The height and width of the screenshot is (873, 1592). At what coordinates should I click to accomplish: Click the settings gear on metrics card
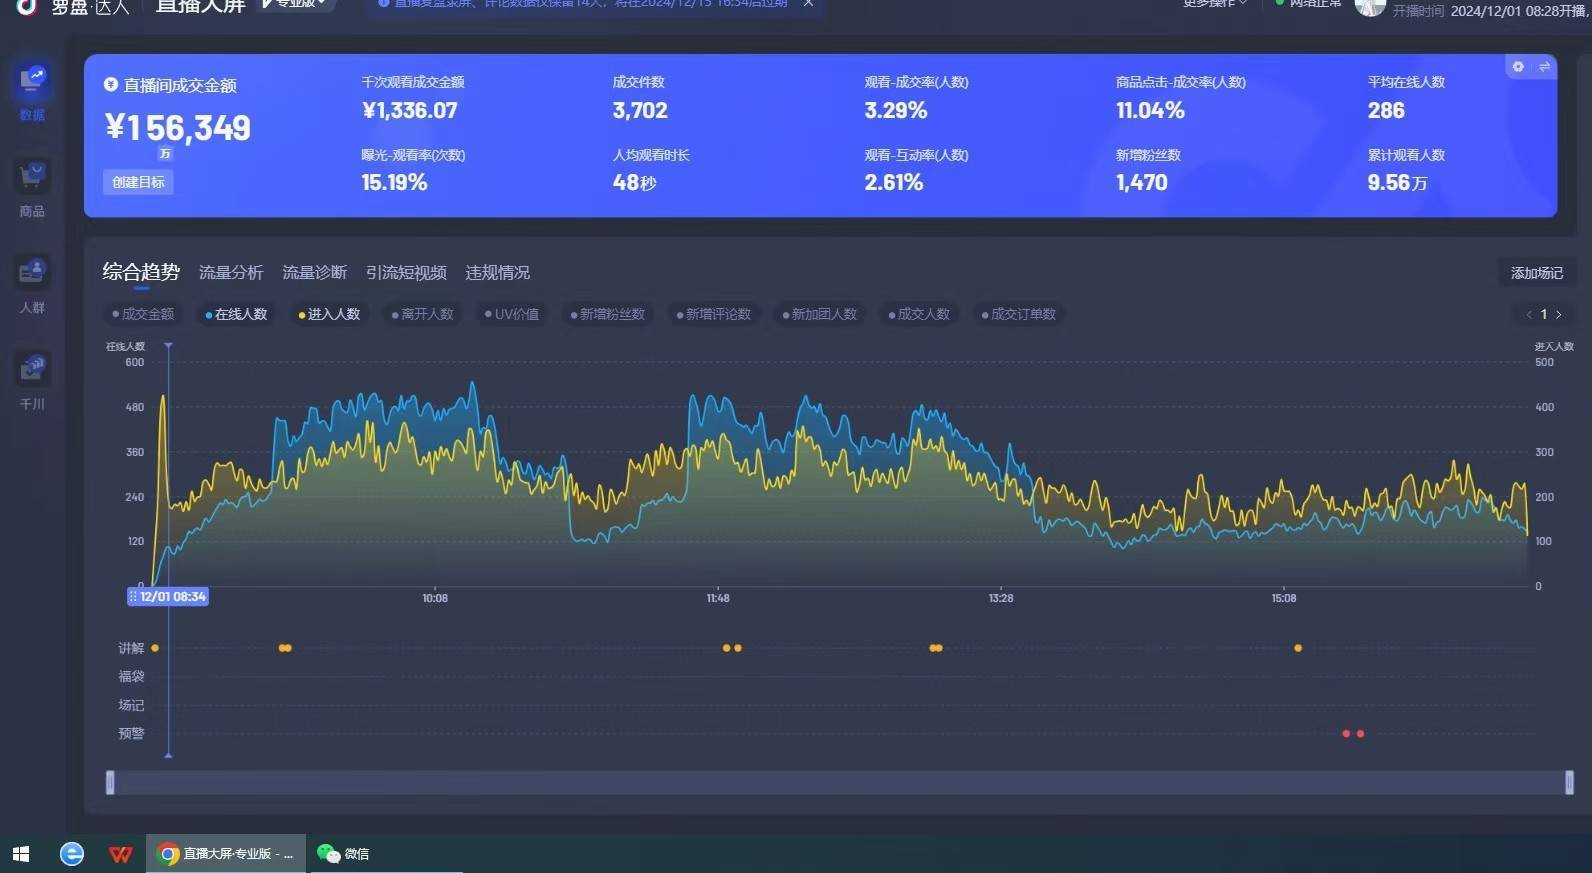click(x=1518, y=66)
